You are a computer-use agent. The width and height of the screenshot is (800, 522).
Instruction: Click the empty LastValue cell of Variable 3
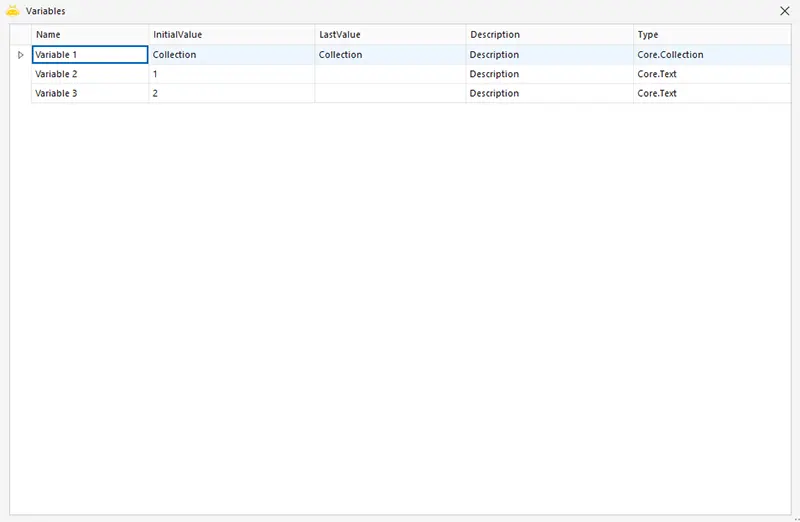pos(390,93)
